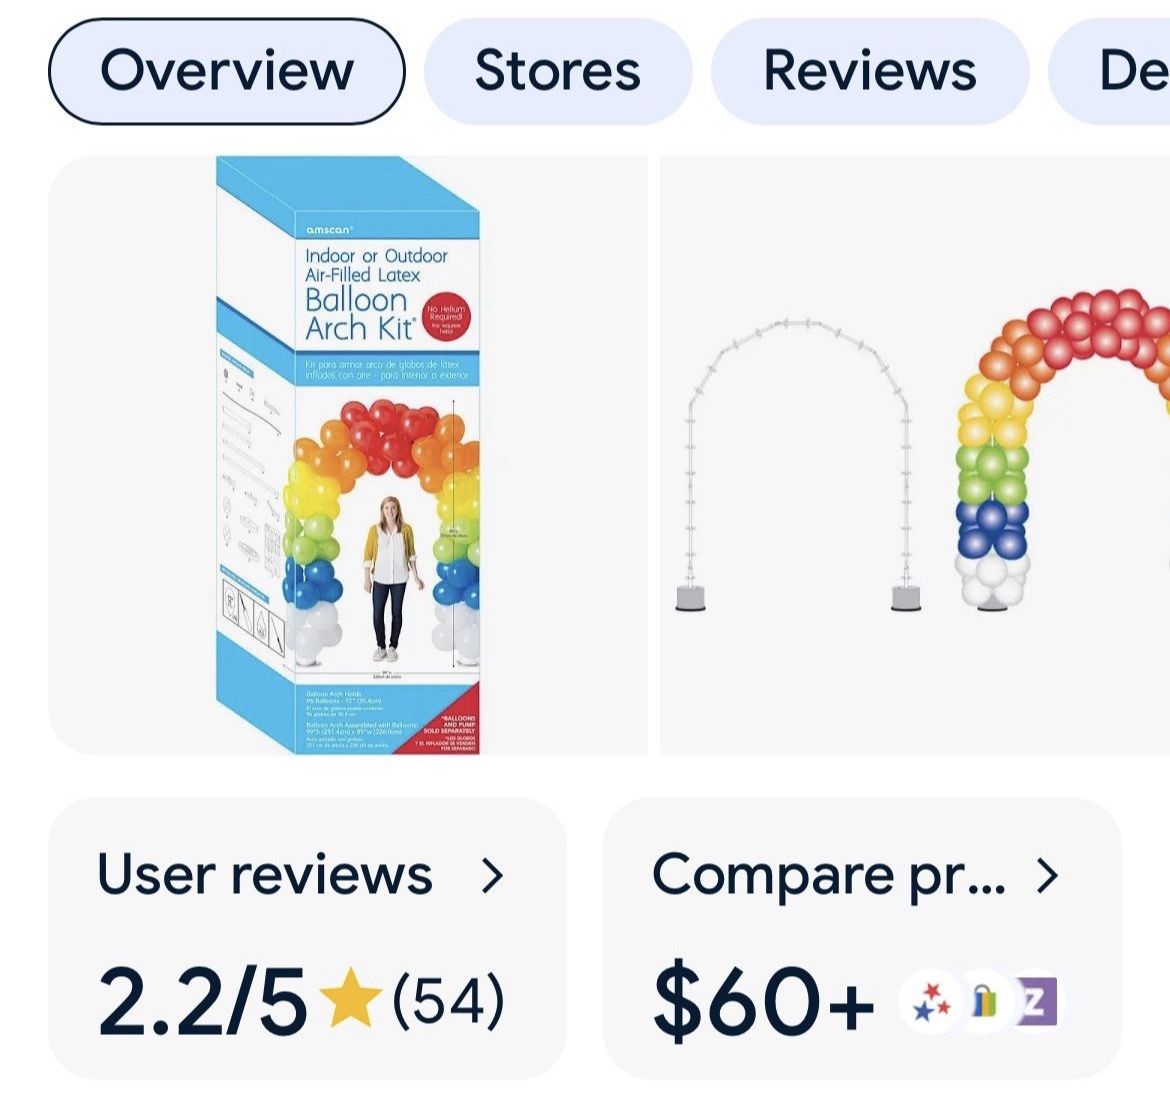Open the Stores tab

click(558, 71)
